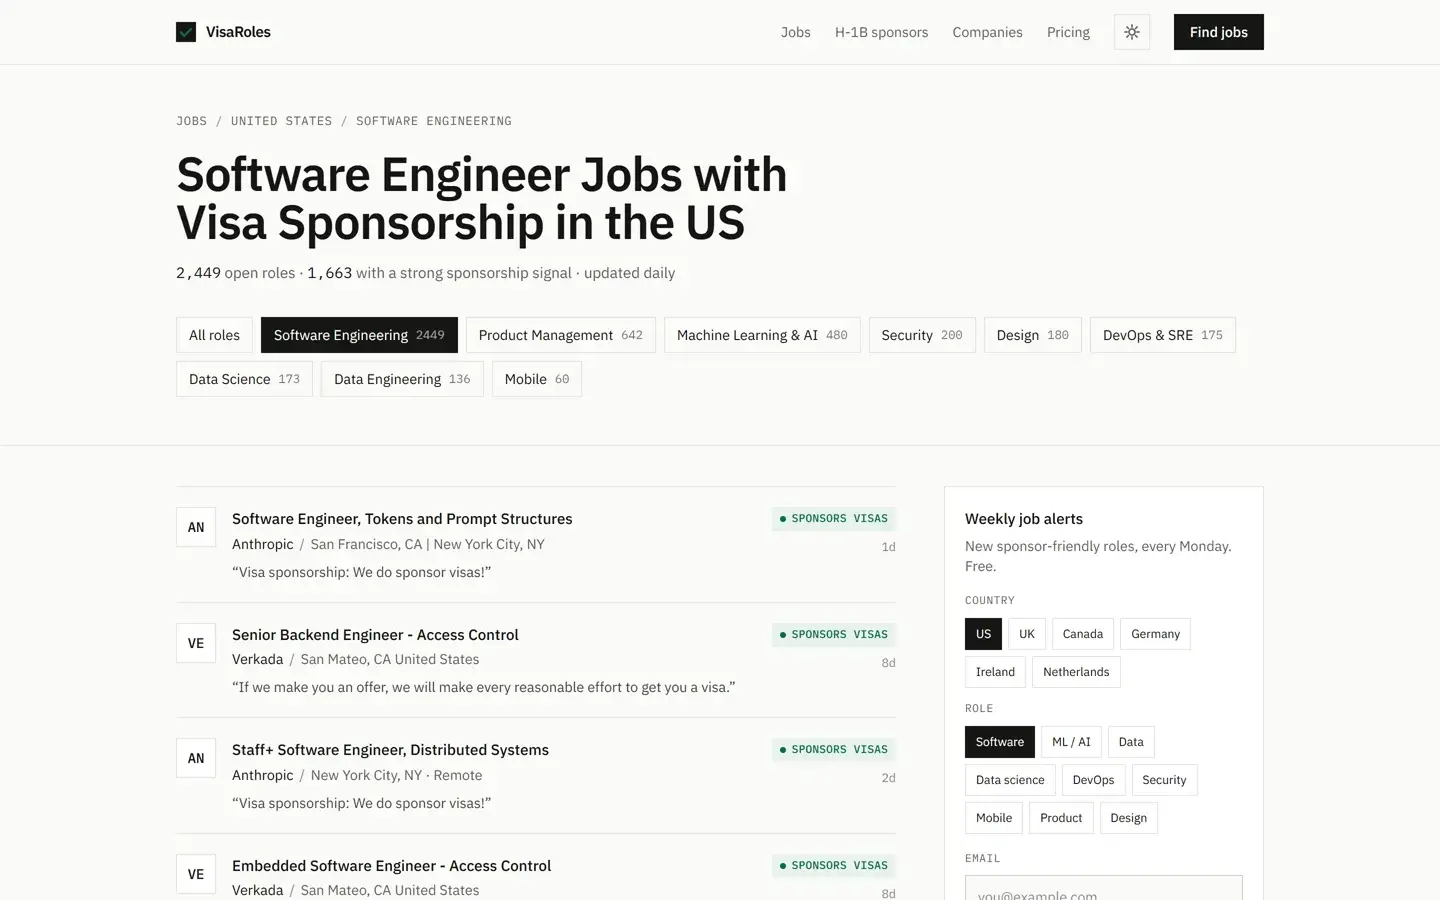Click VE avatar of Senior Backend Engineer job
The image size is (1440, 900).
pos(196,643)
